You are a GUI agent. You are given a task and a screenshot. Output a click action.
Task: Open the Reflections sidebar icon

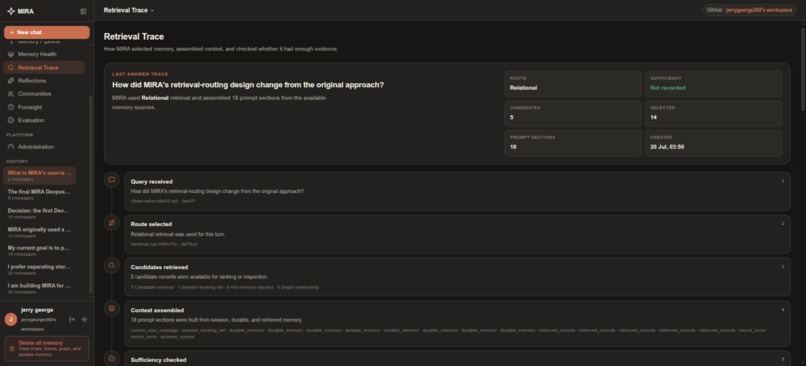point(11,81)
